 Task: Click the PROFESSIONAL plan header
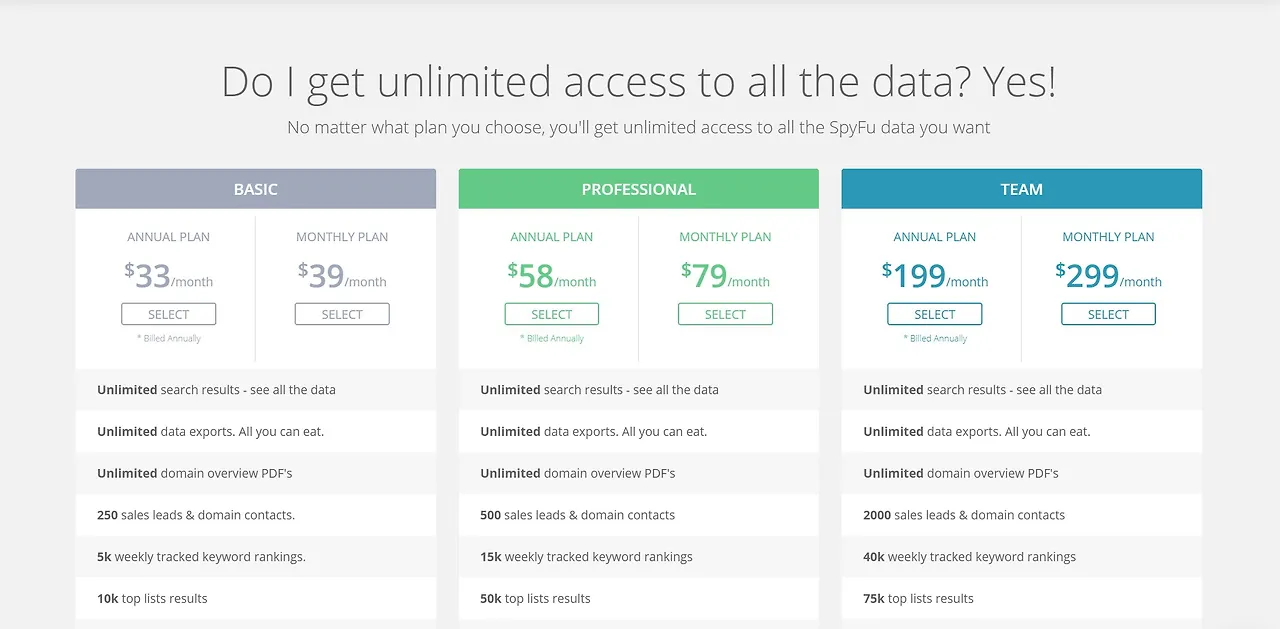639,189
